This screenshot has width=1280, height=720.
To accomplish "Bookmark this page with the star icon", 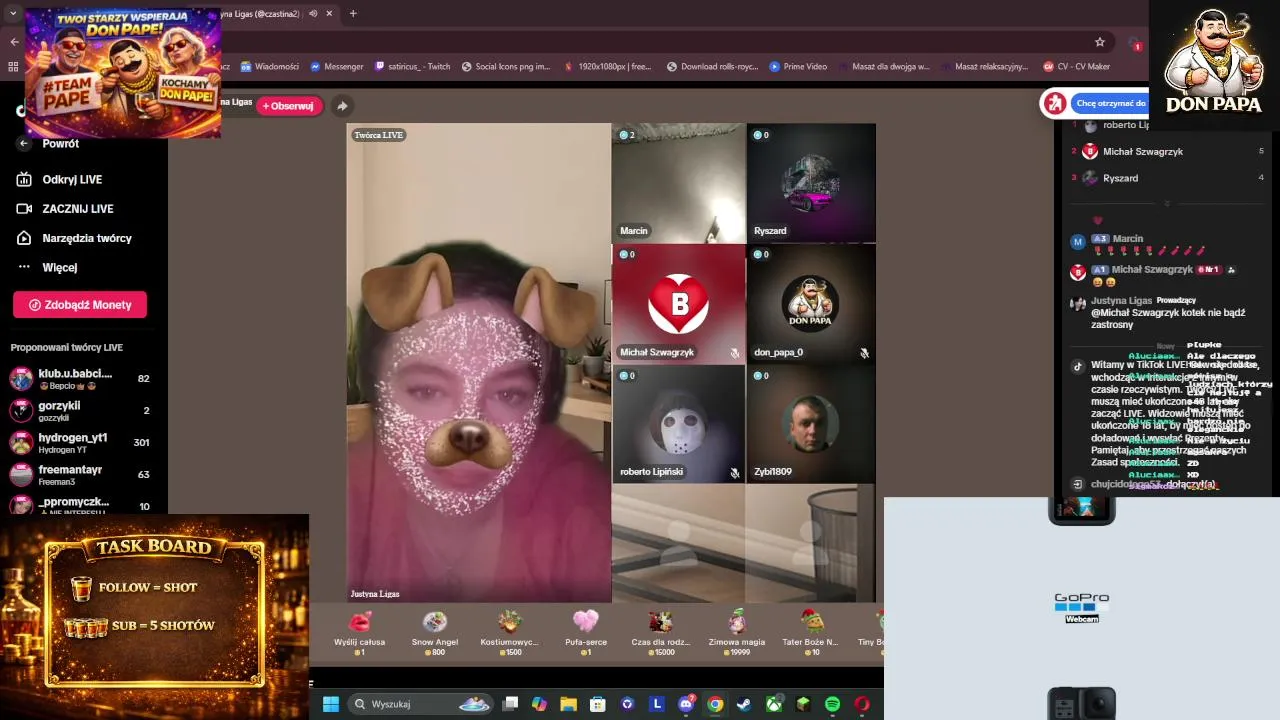I will click(x=1100, y=42).
